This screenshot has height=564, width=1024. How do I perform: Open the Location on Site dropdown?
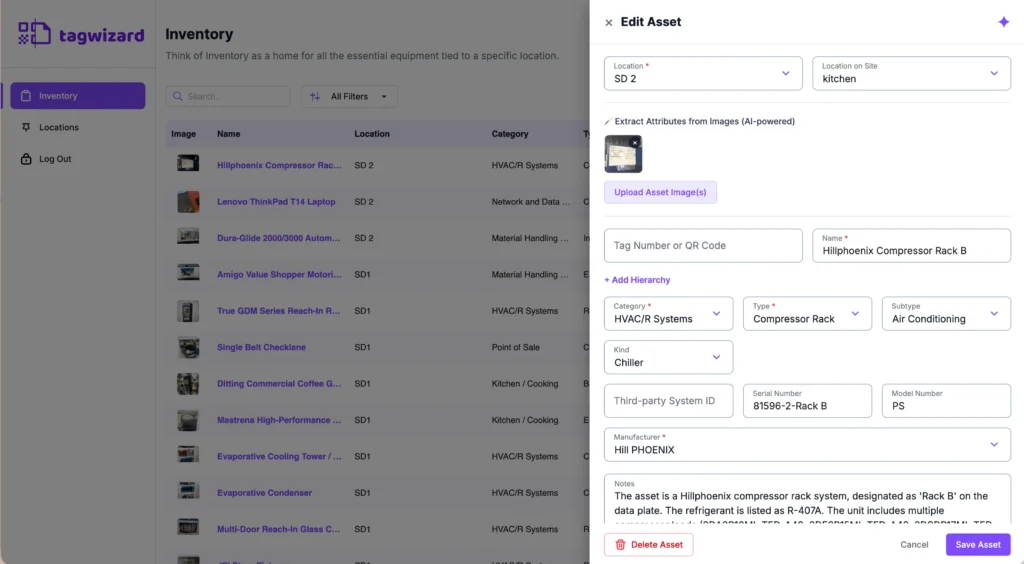pos(911,73)
